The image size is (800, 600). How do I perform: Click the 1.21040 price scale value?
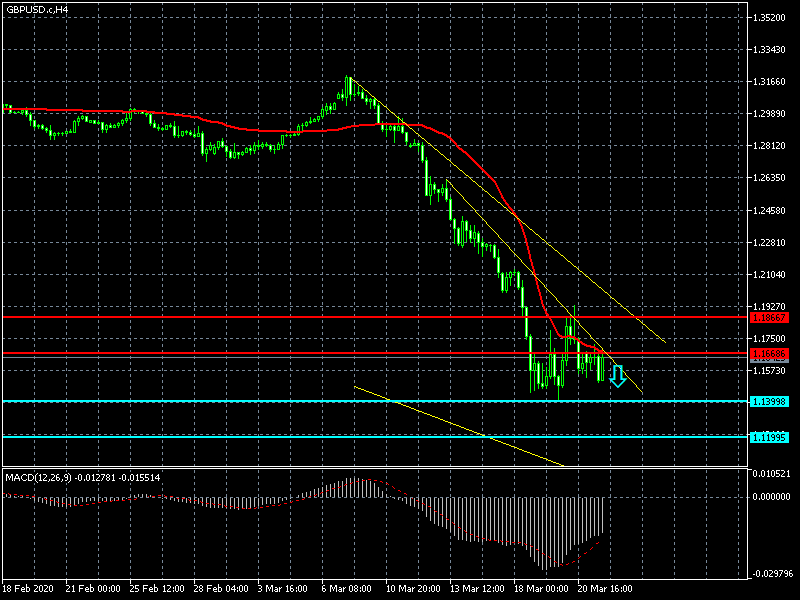click(x=772, y=275)
